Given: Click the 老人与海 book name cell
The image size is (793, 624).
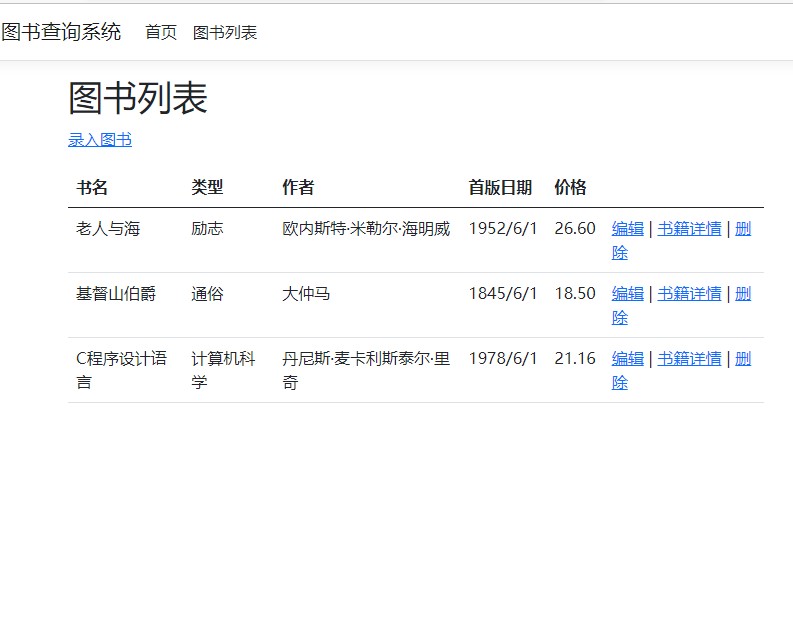Looking at the screenshot, I should 108,229.
